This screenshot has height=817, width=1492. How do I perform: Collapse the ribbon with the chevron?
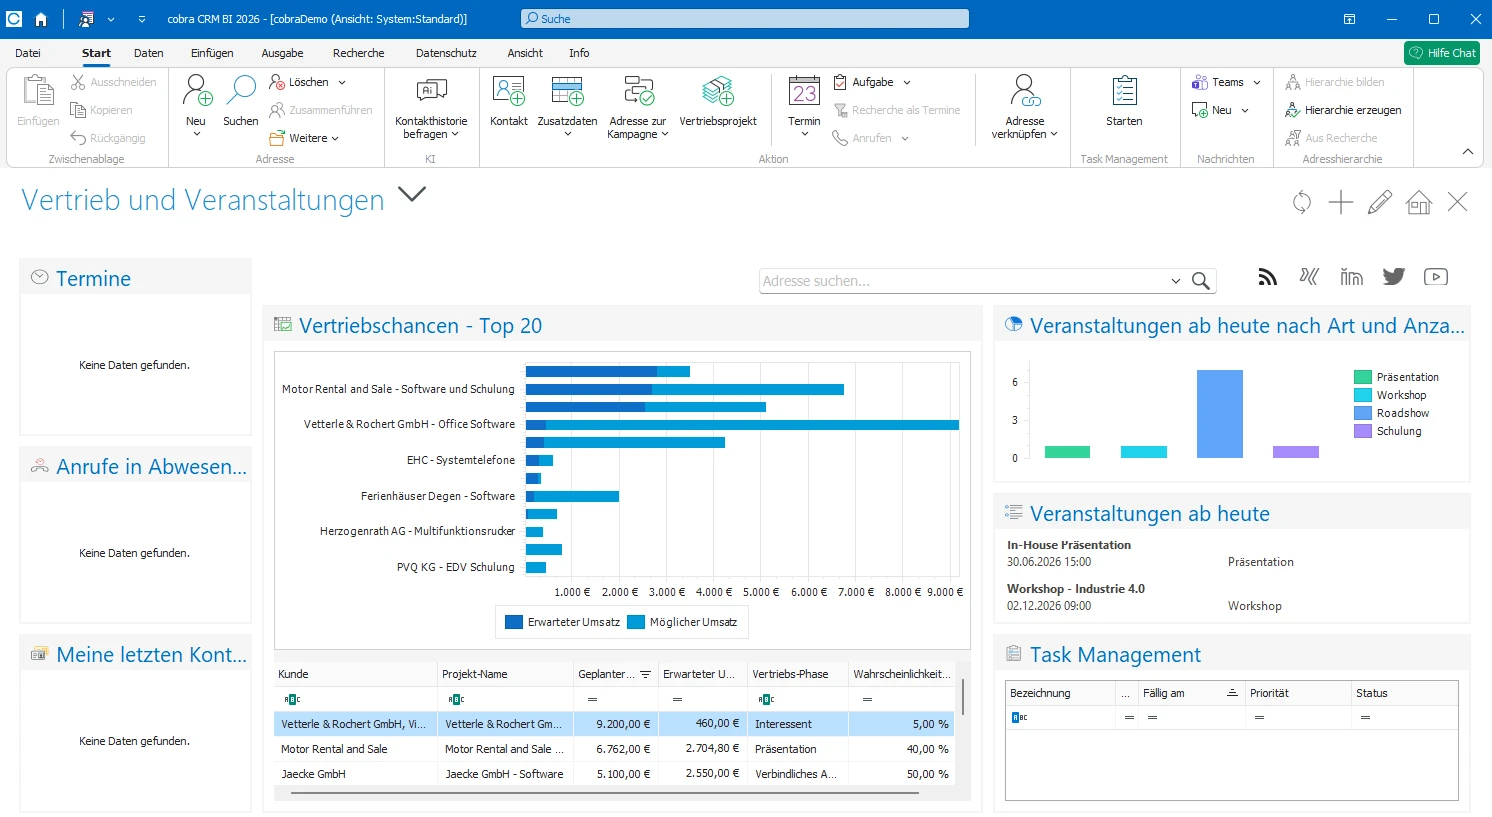point(1467,152)
